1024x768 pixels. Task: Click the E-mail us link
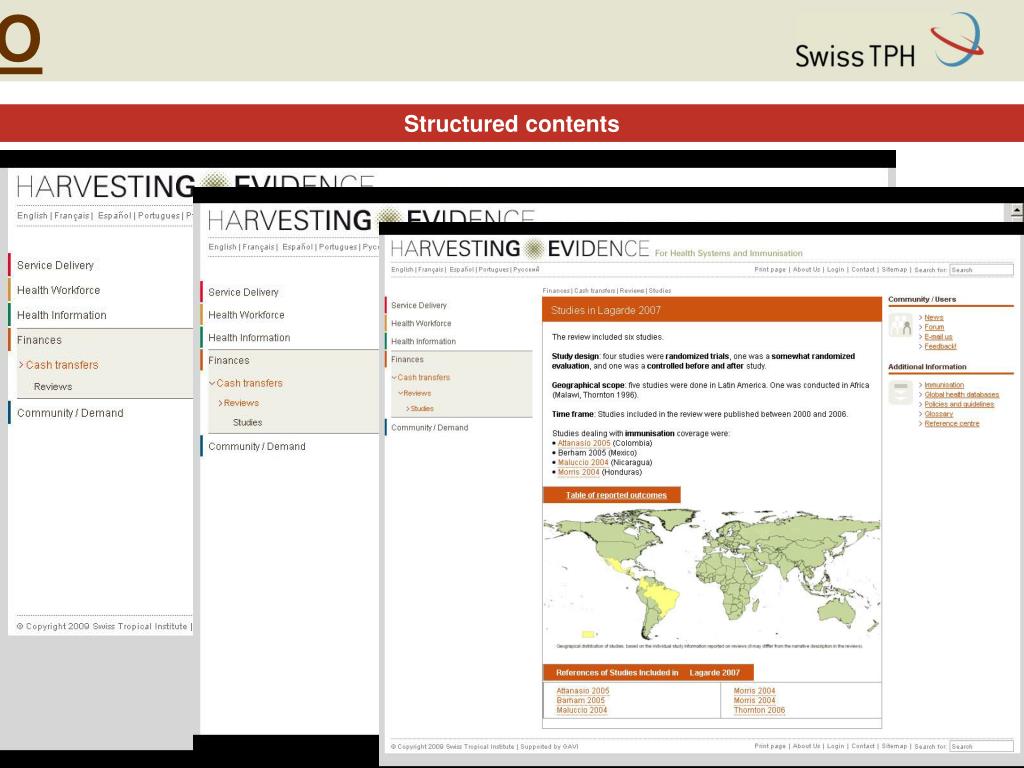[x=938, y=337]
